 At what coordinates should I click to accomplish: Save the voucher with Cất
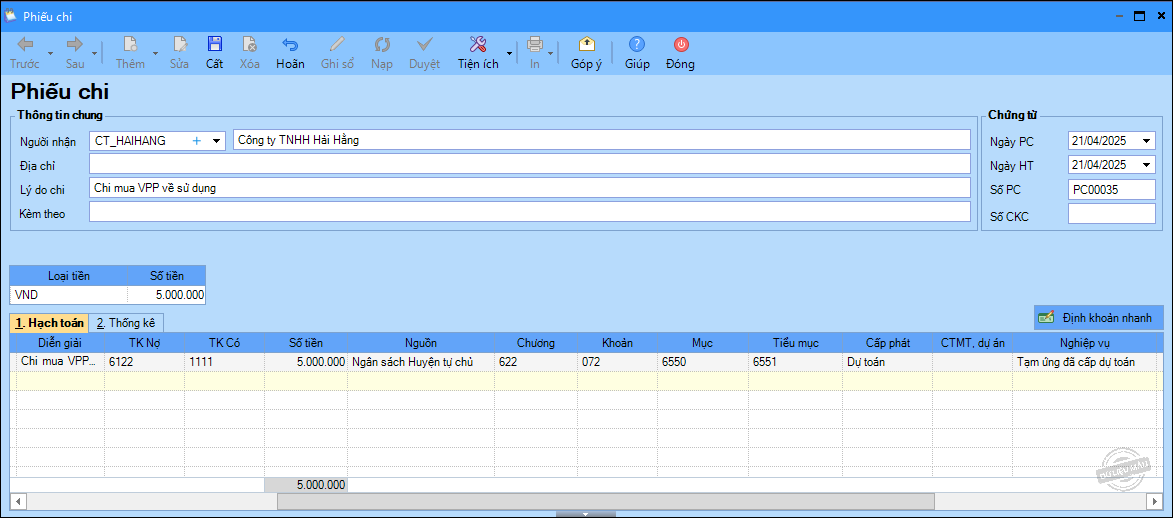[215, 52]
